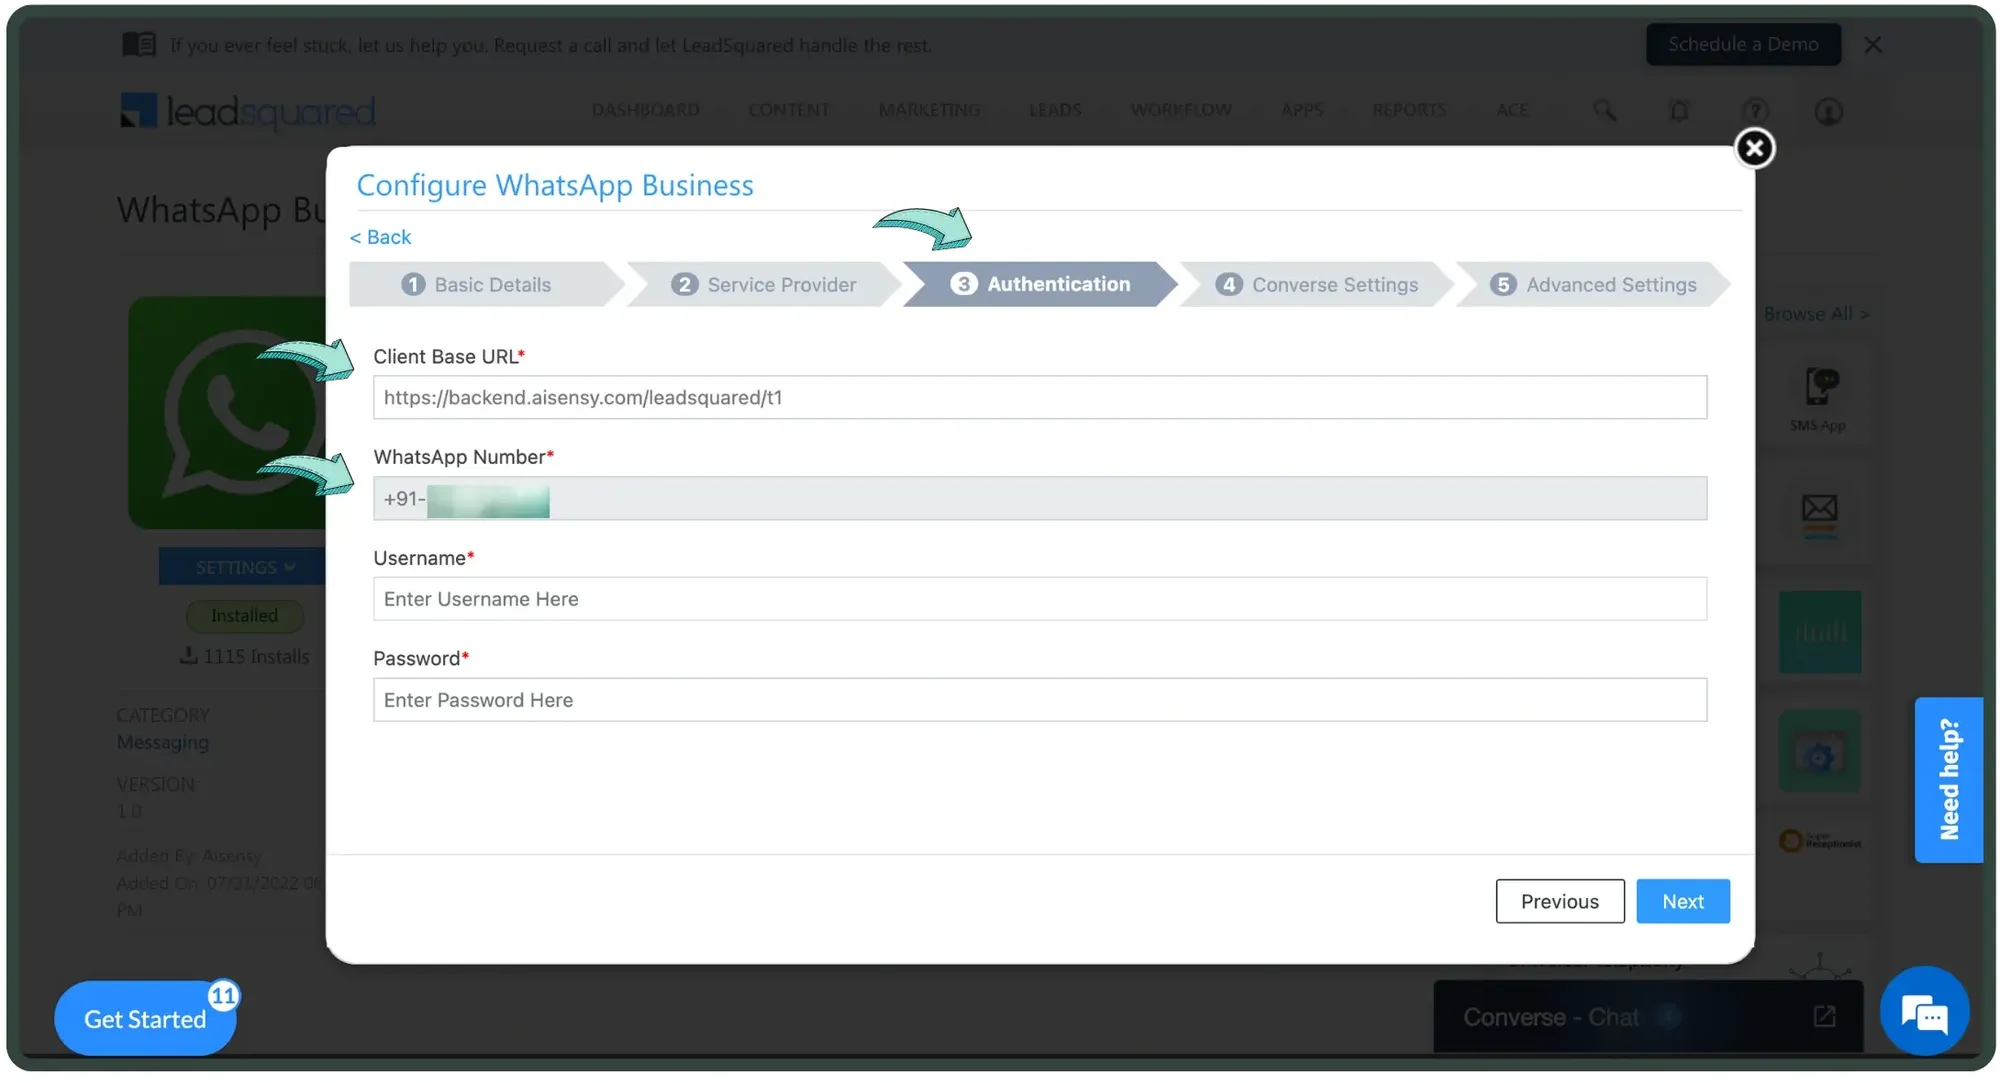Open the email envelope app icon
Viewport: 2000px width, 1083px height.
[1819, 514]
